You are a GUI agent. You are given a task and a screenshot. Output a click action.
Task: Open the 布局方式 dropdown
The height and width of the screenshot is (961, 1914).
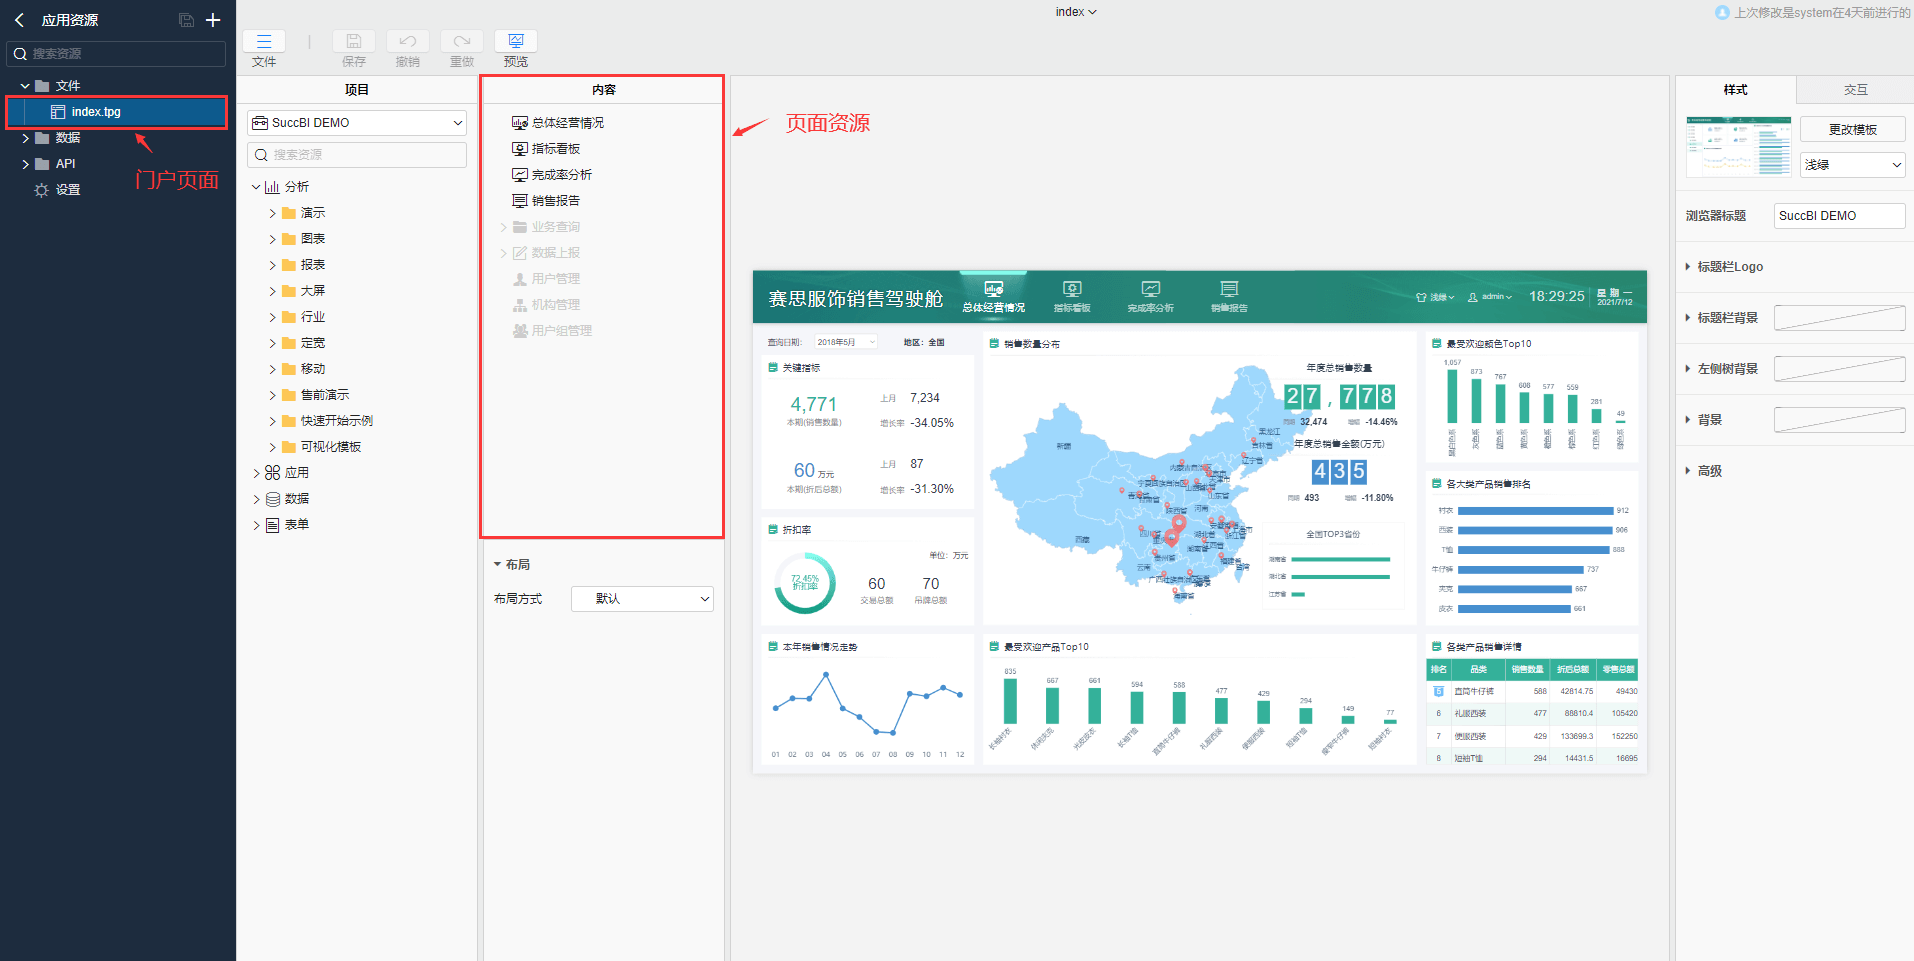click(642, 599)
